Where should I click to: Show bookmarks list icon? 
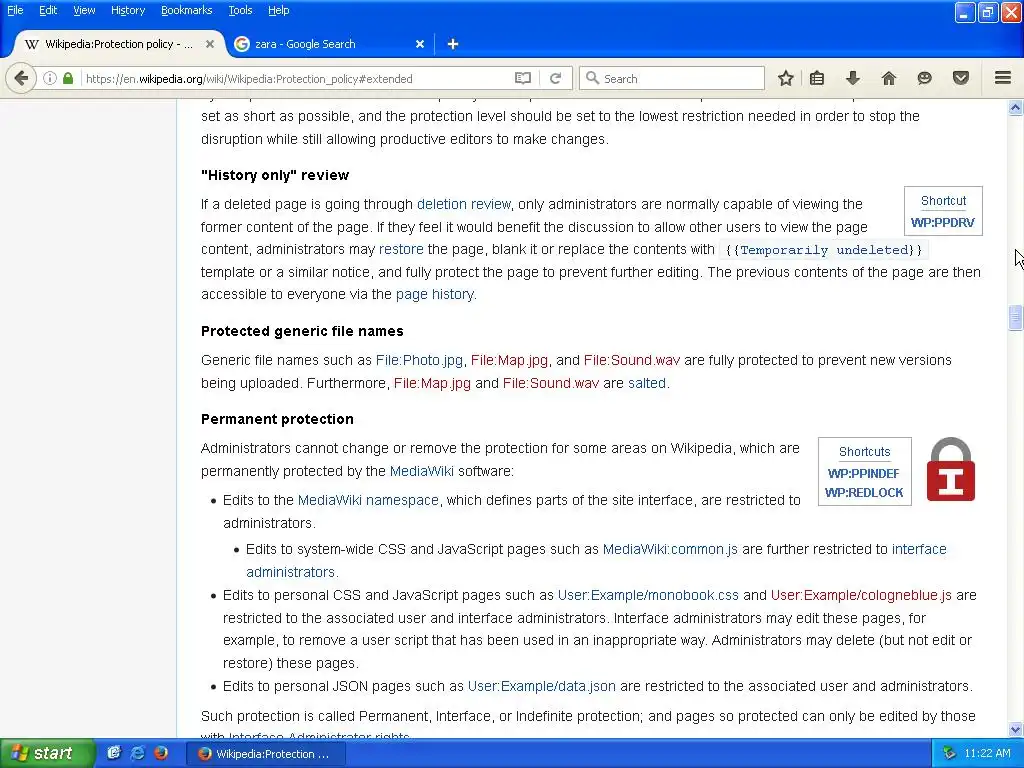click(x=817, y=78)
